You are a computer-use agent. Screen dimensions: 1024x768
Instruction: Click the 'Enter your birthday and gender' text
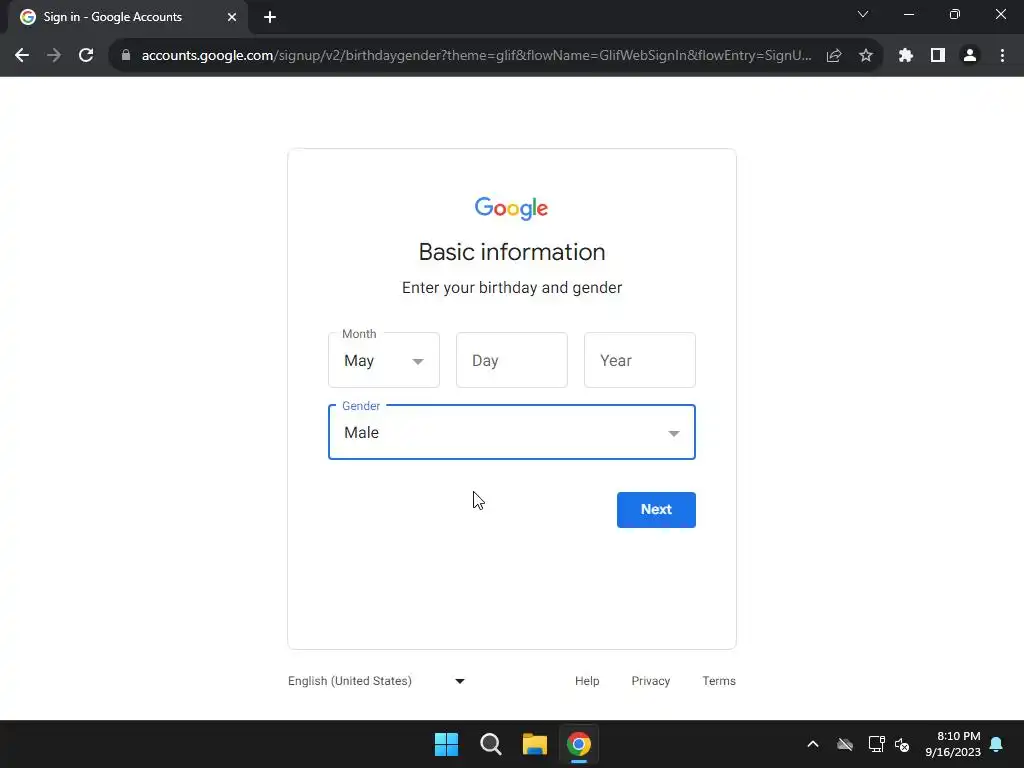tap(512, 288)
